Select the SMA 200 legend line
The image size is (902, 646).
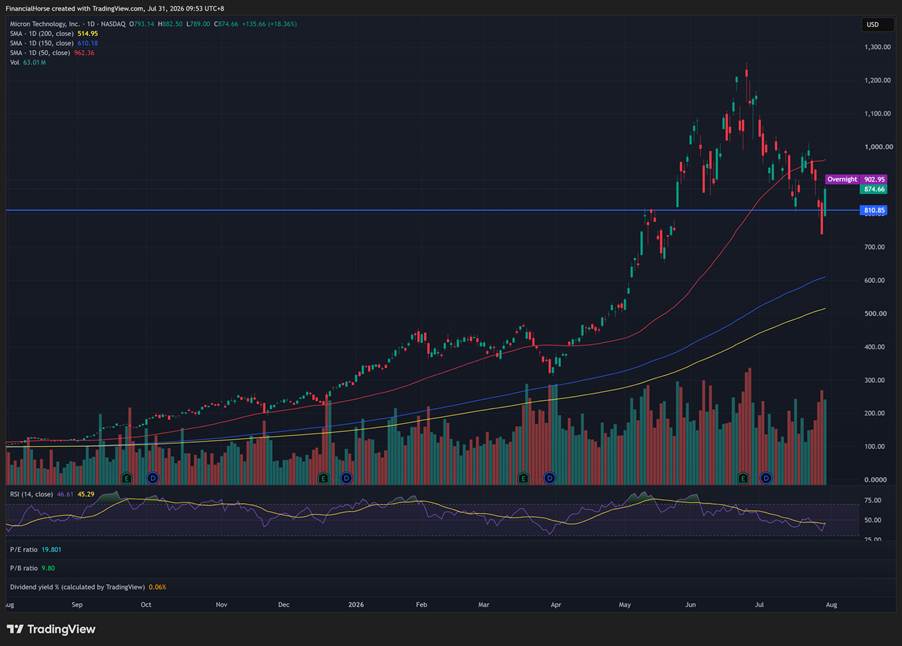click(53, 34)
